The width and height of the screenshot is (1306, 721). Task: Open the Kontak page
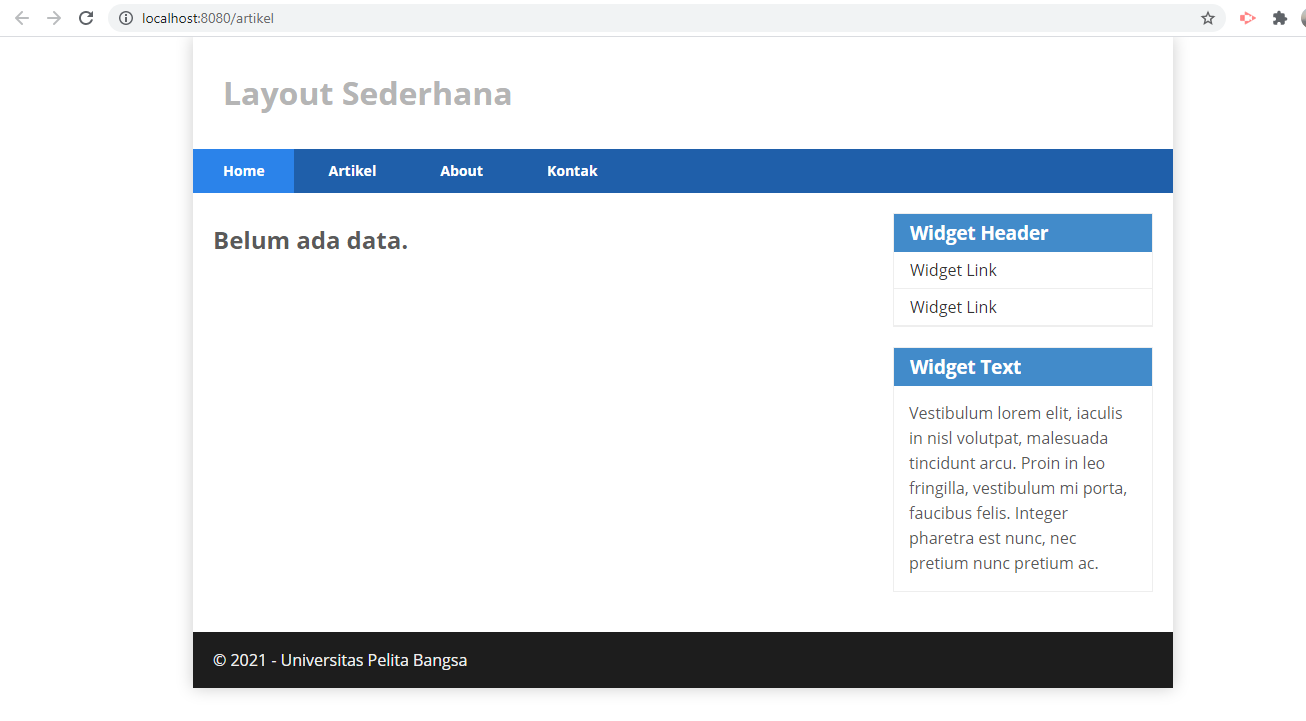click(571, 170)
